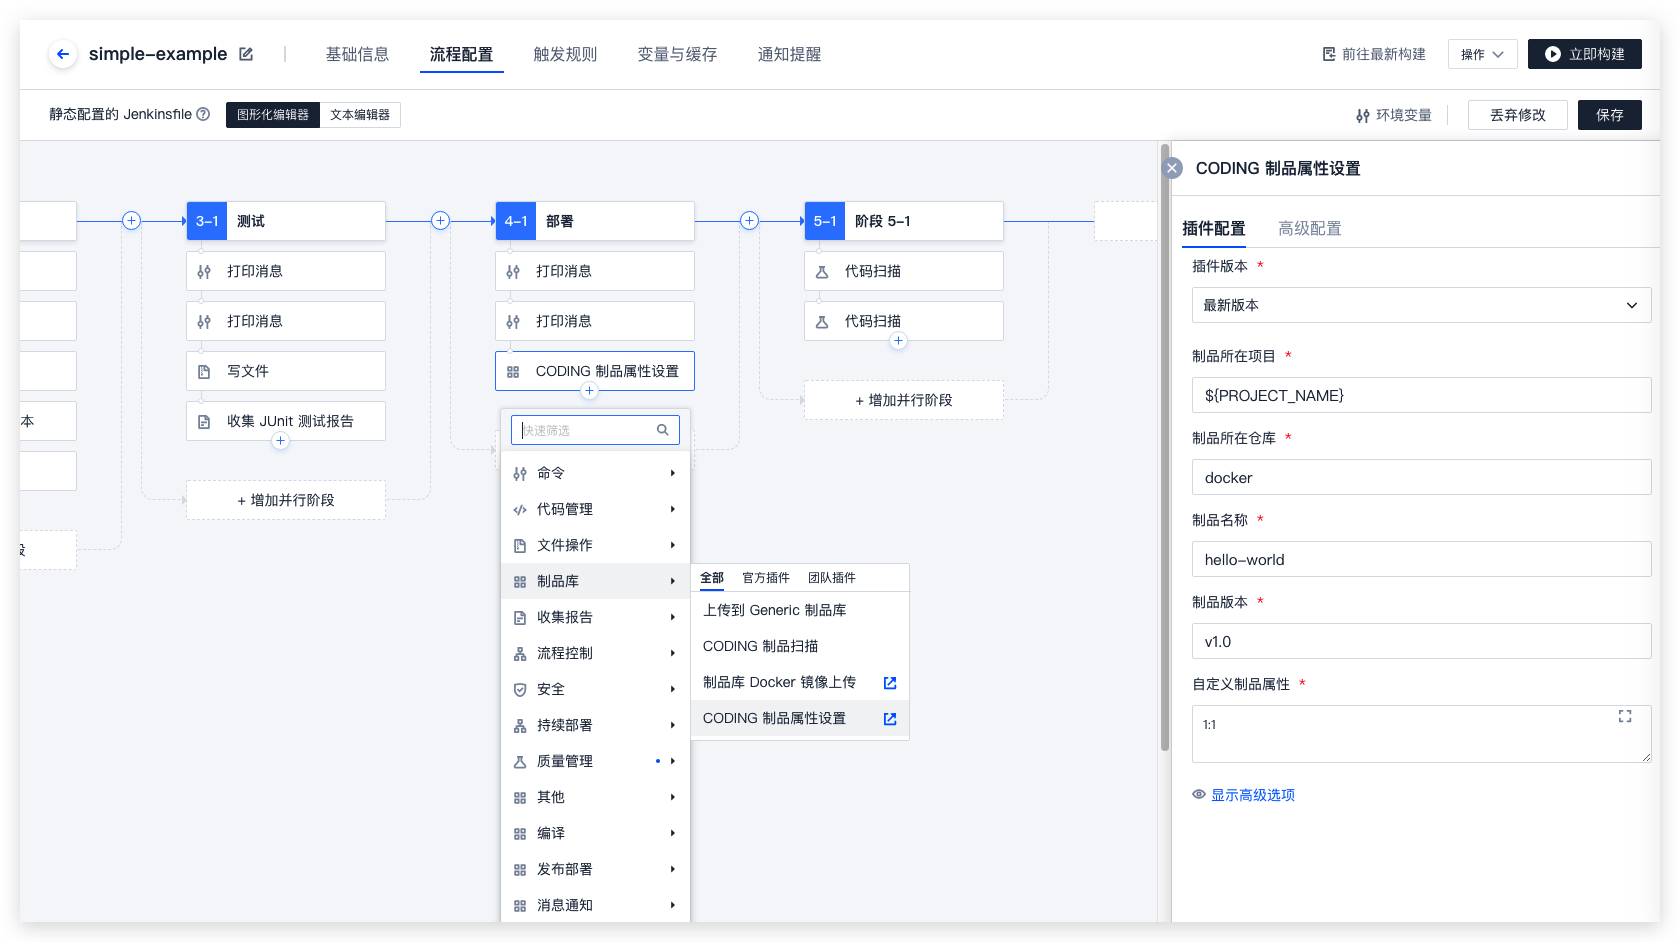The height and width of the screenshot is (942, 1680).
Task: Open the 操作 dropdown
Action: click(x=1483, y=54)
